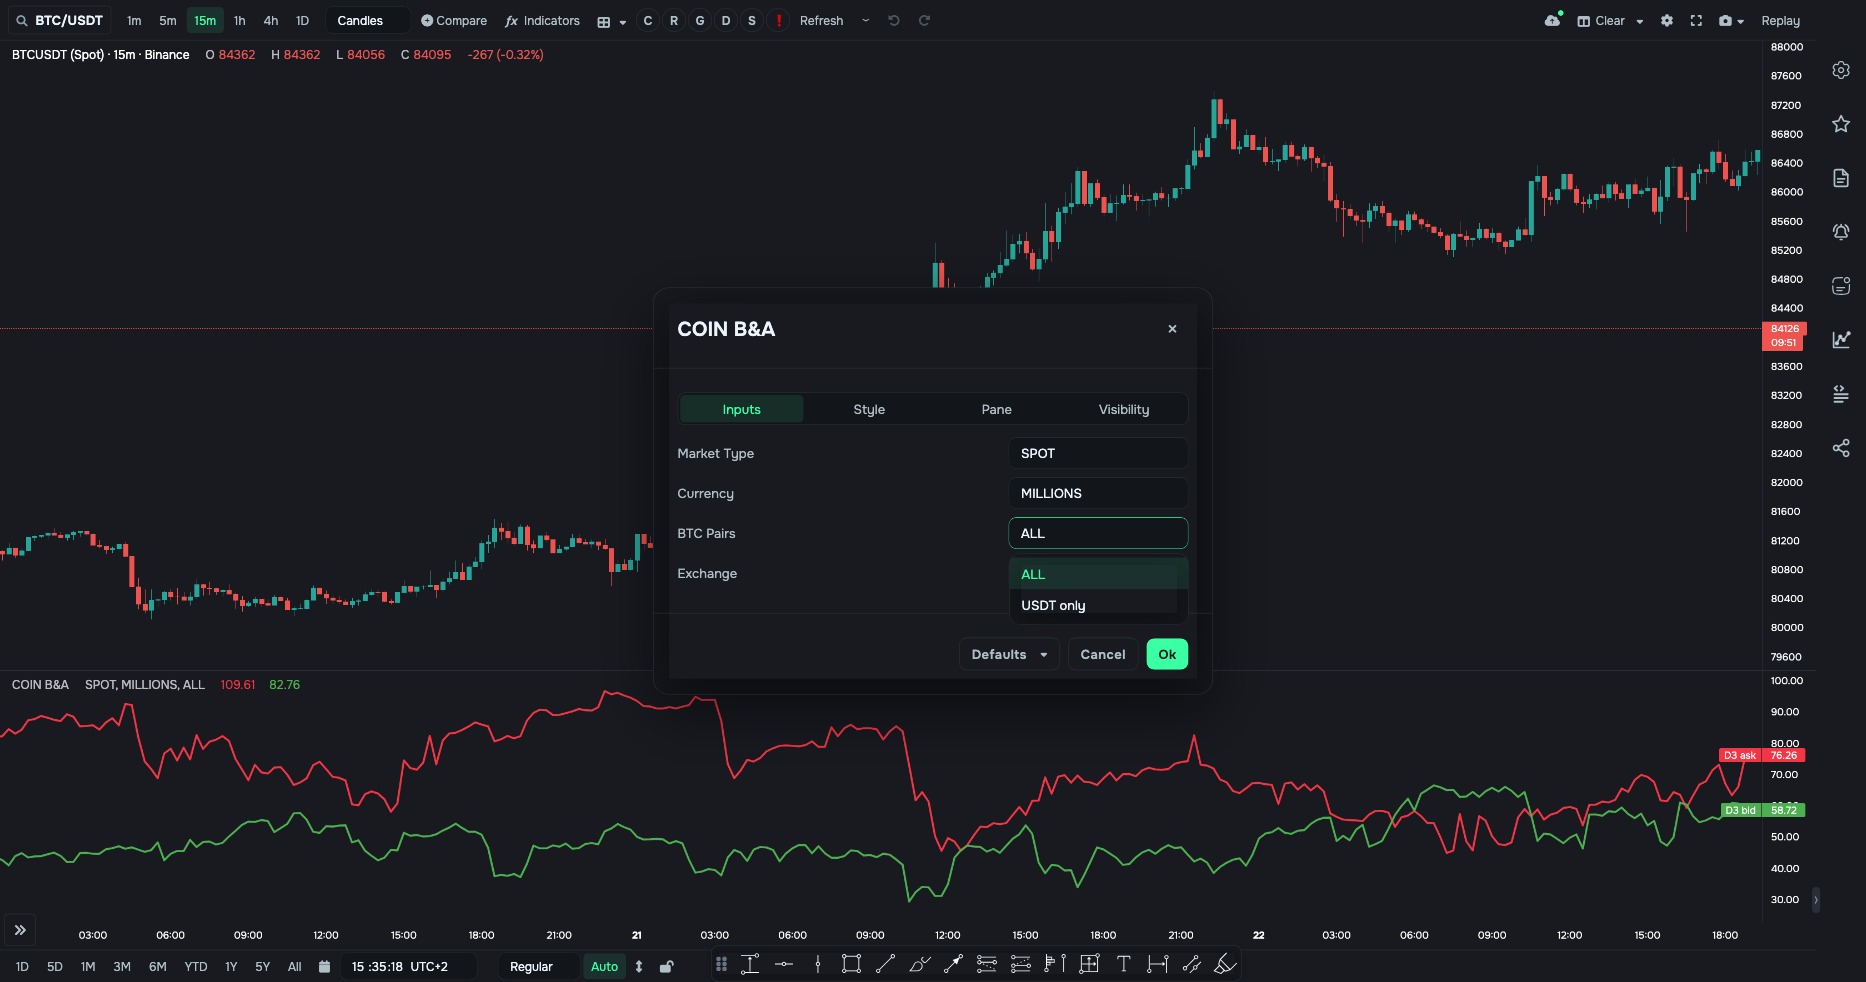Collapse right panel chevron near price scale
This screenshot has height=982, width=1866.
(x=1816, y=900)
